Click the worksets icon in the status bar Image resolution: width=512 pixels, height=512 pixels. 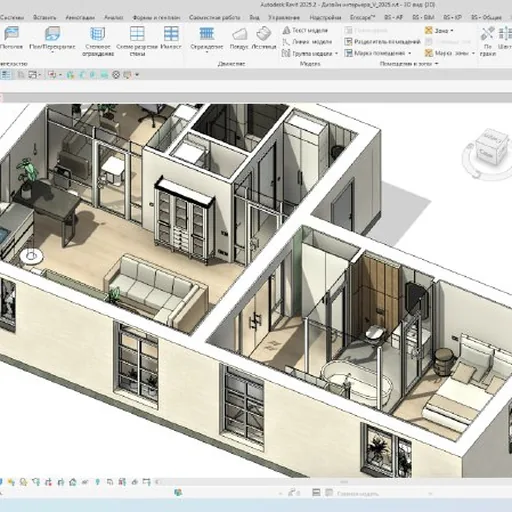178,493
